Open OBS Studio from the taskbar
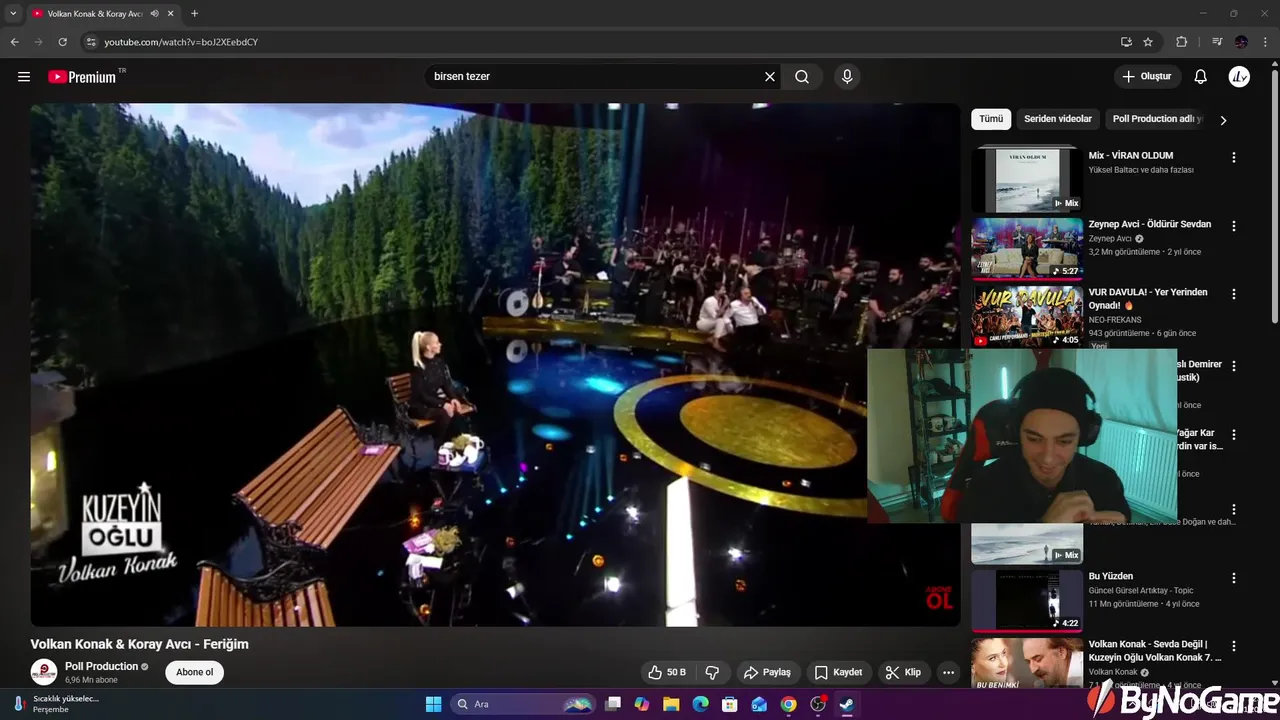The height and width of the screenshot is (720, 1280). click(x=817, y=704)
